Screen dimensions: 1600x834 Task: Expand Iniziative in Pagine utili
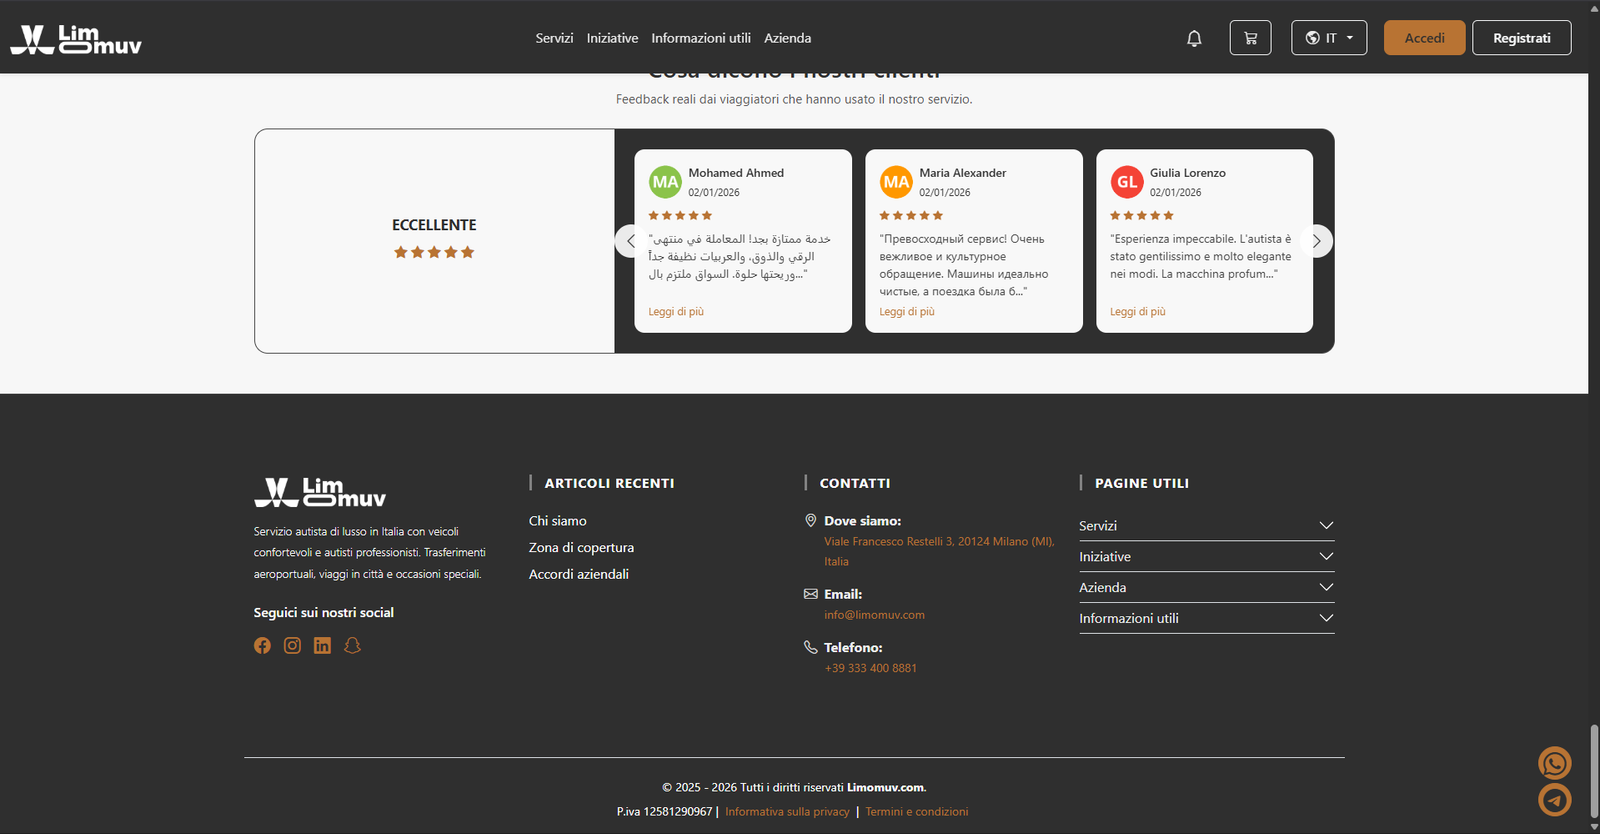click(x=1206, y=557)
